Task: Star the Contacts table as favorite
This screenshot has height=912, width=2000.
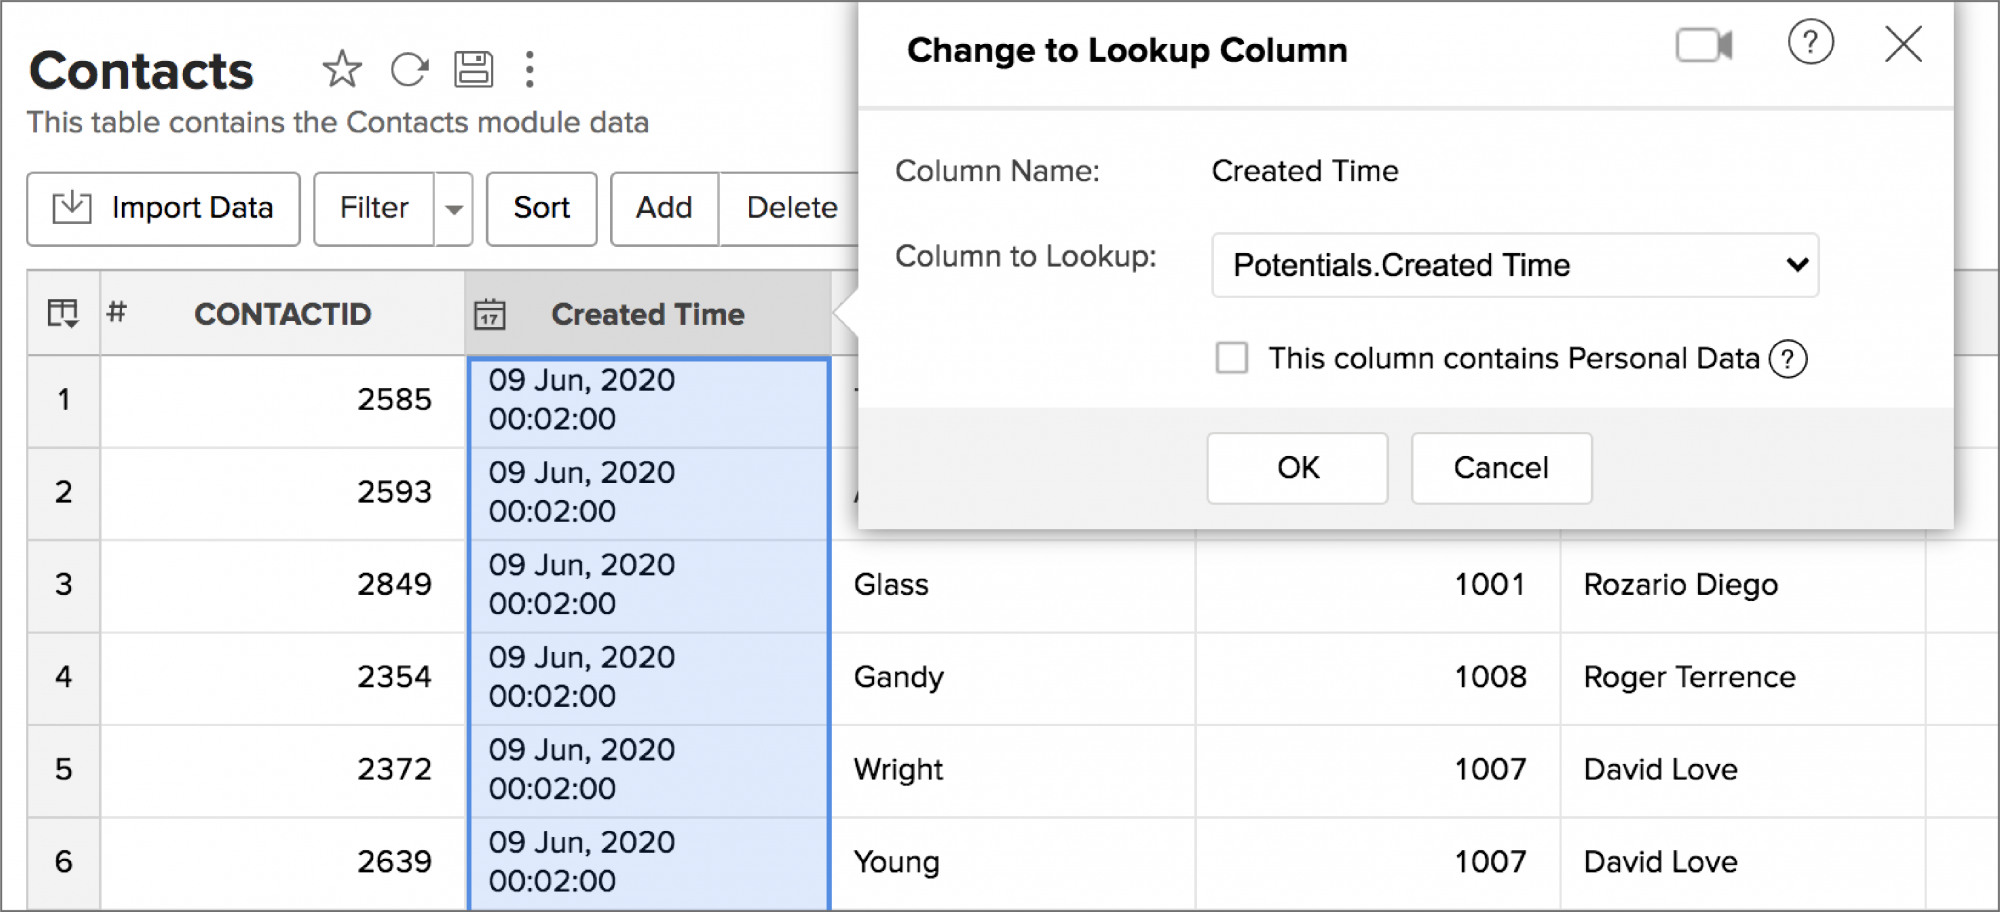Action: tap(341, 70)
